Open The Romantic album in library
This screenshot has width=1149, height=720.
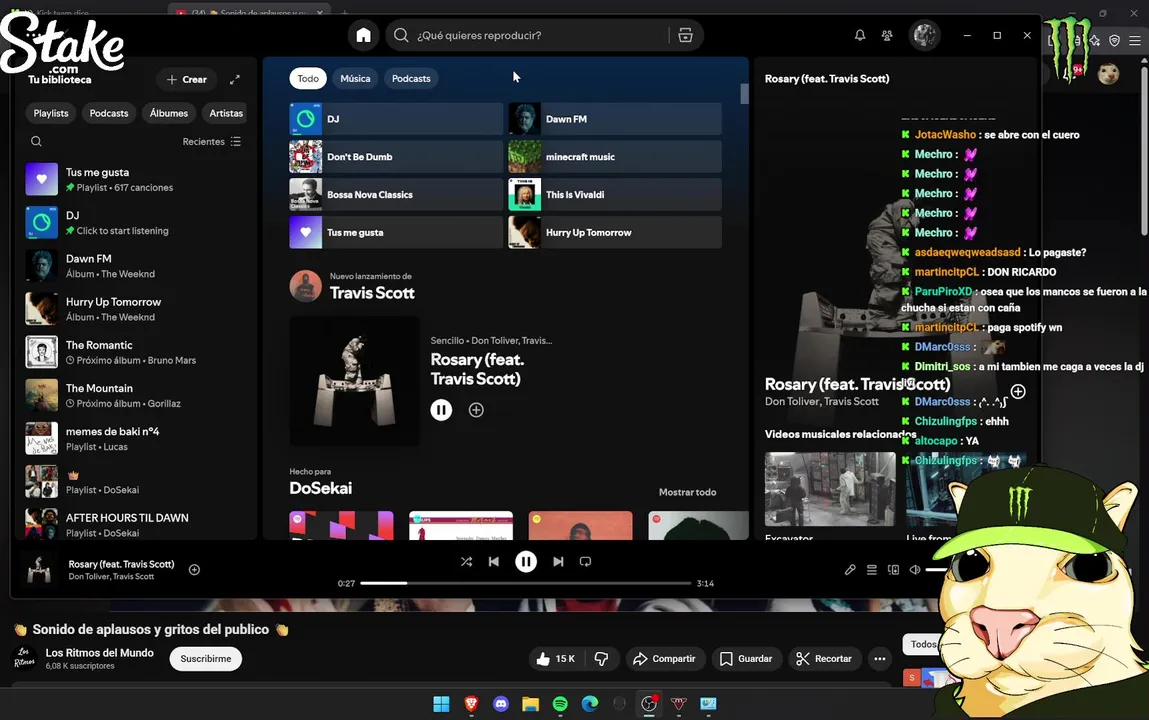point(136,352)
